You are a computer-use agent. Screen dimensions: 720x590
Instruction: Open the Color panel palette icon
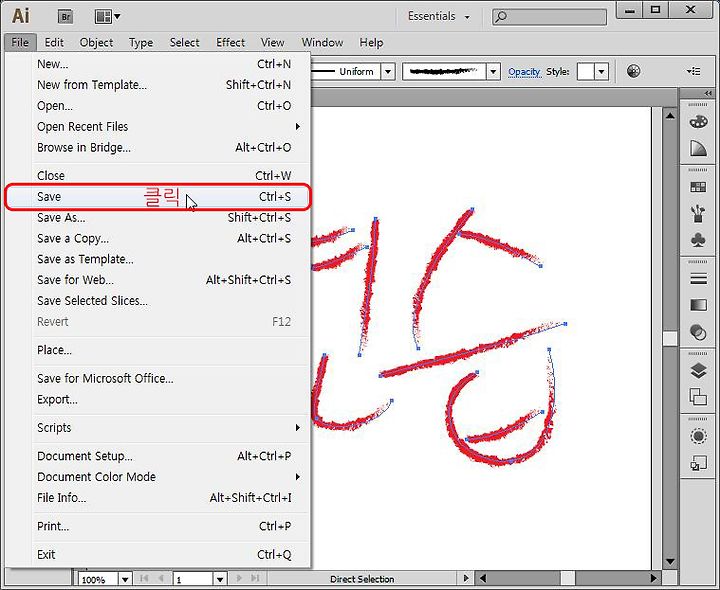pos(698,122)
